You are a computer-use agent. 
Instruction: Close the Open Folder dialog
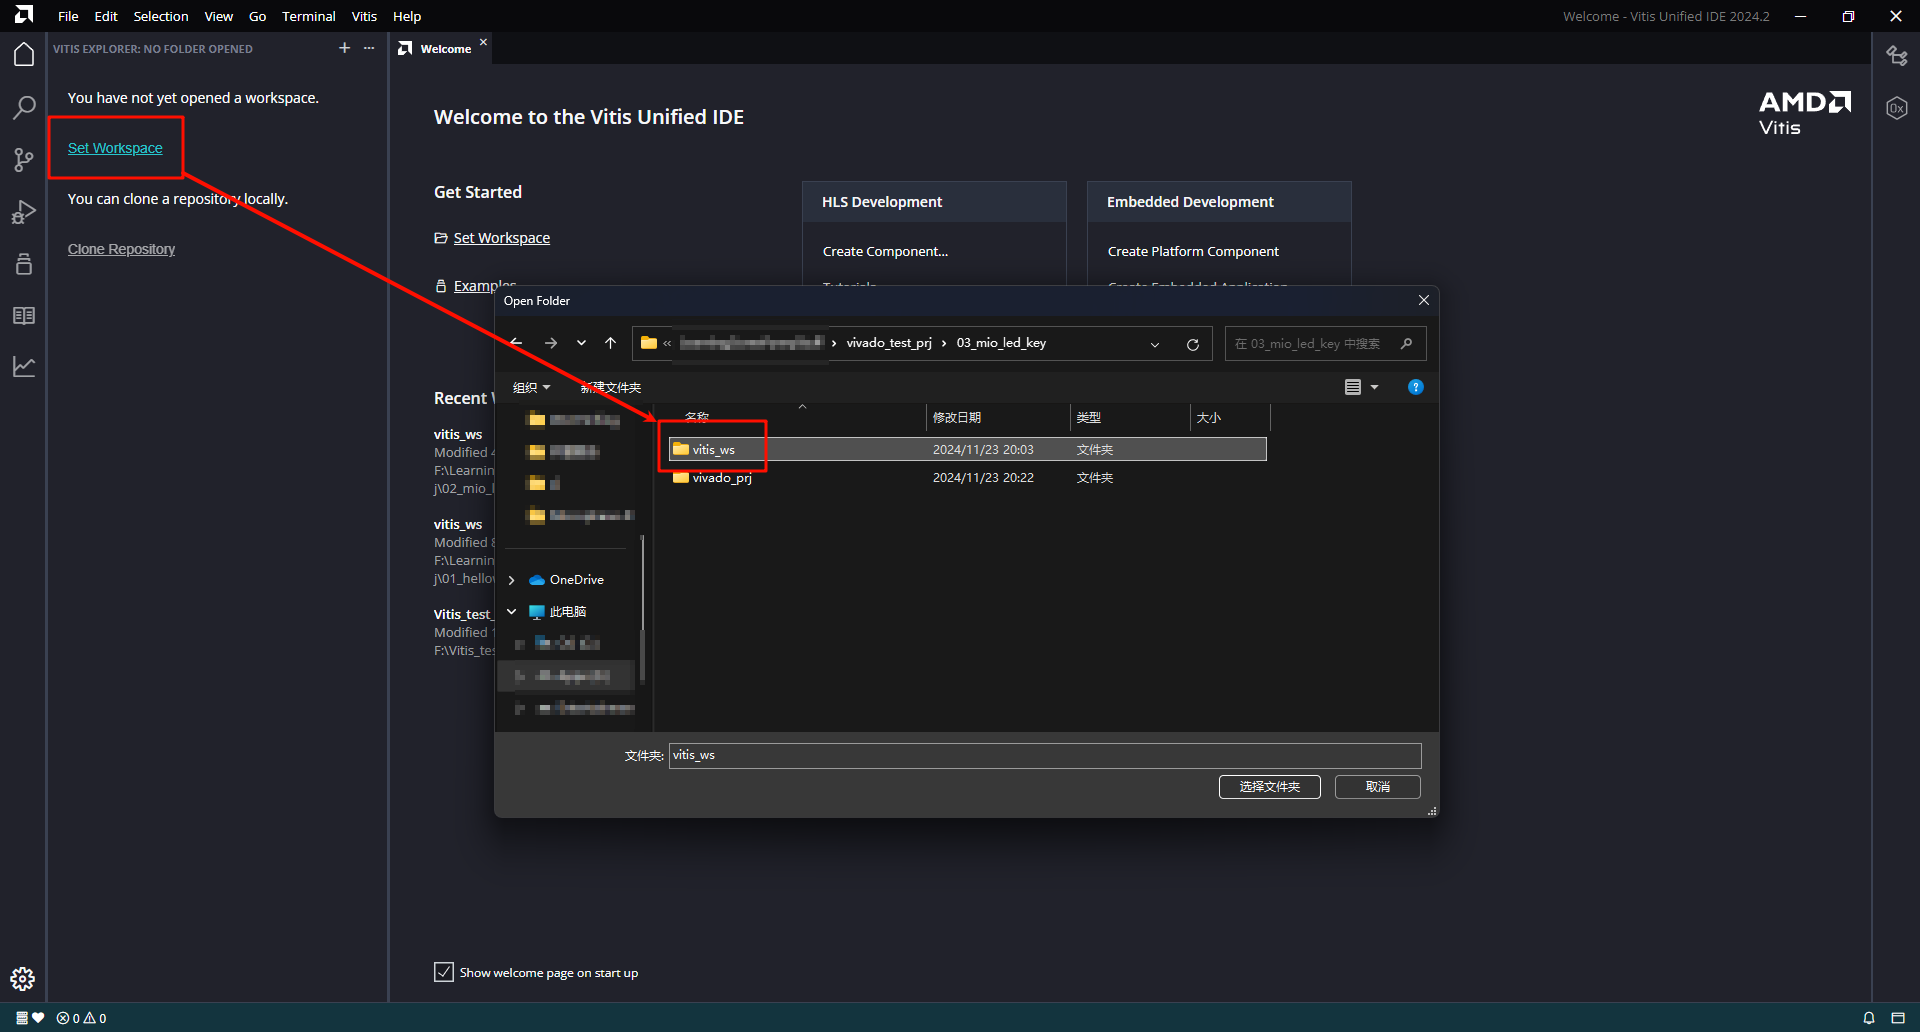(x=1424, y=300)
